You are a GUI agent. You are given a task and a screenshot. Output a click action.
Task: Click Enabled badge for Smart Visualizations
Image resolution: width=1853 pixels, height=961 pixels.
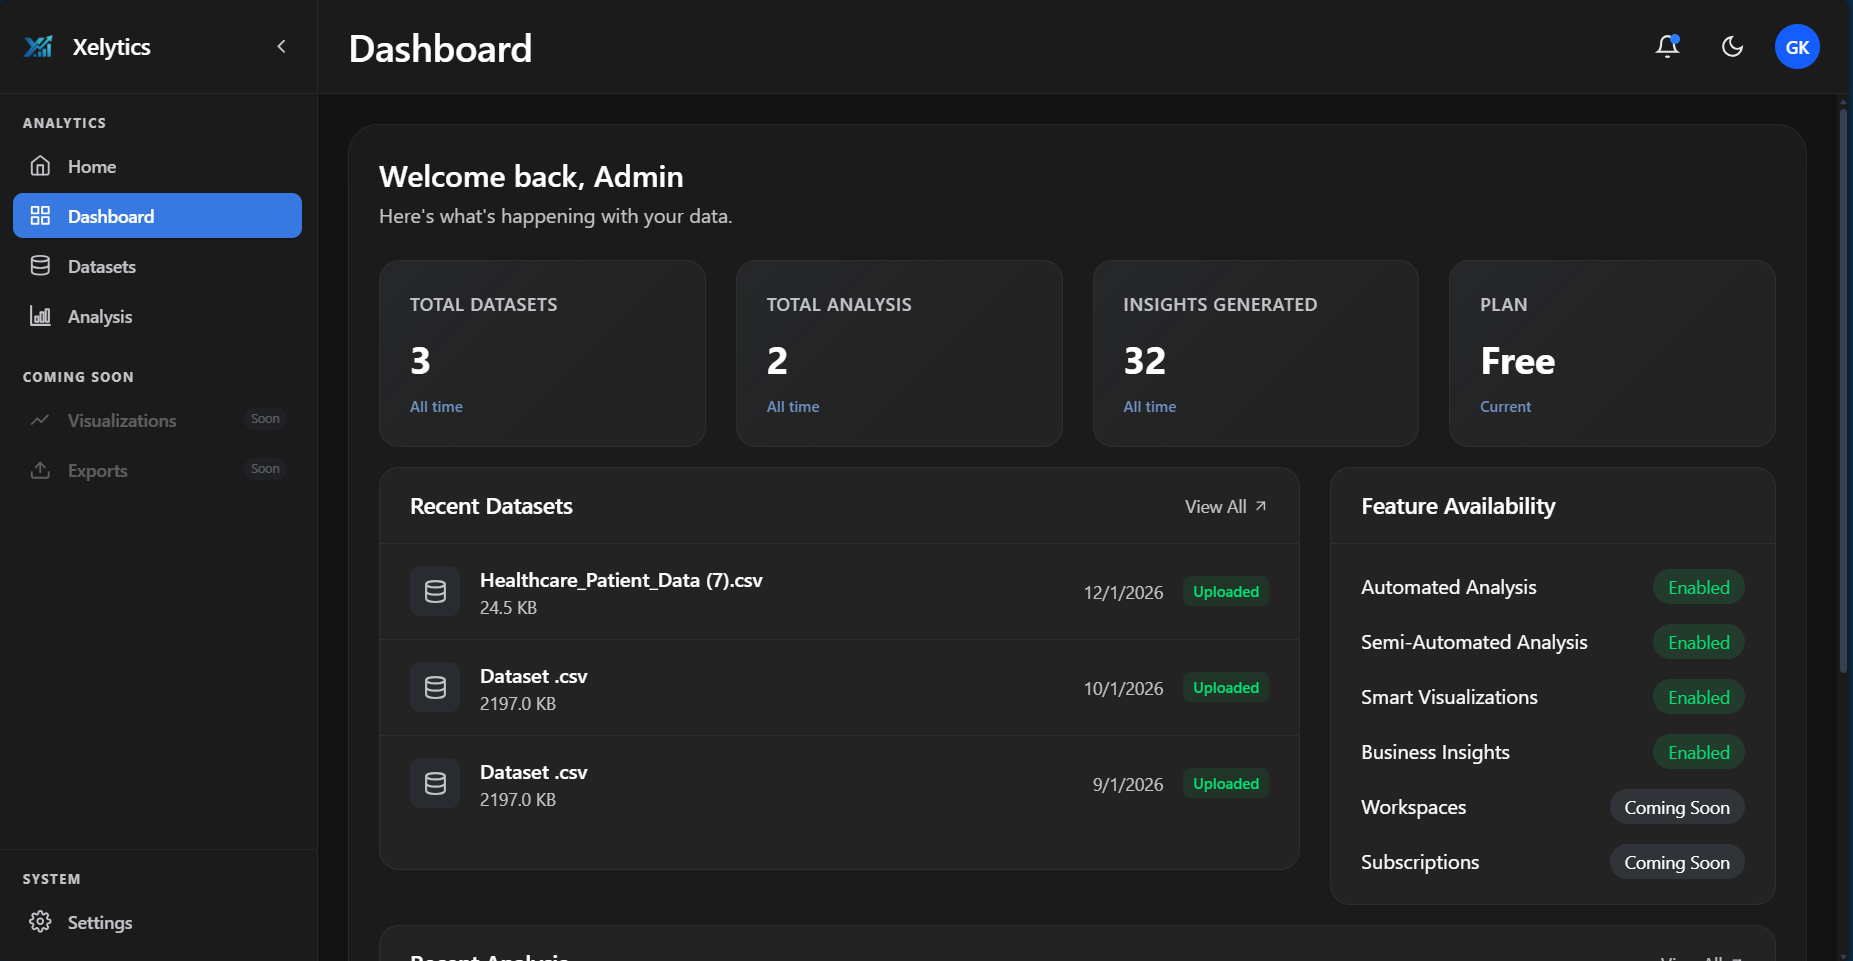click(1698, 697)
